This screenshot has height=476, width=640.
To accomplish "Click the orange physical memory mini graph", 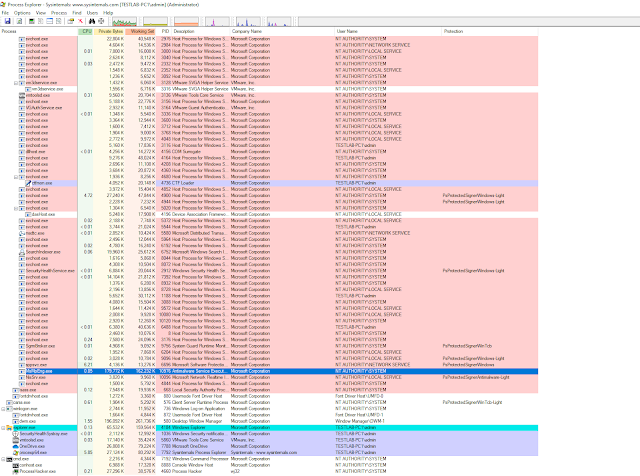I will click(x=186, y=21).
